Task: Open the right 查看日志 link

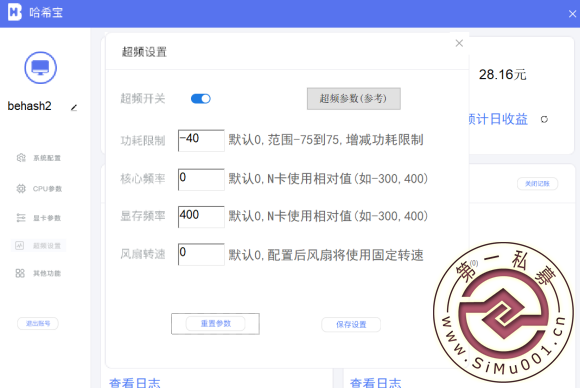Action: pyautogui.click(x=375, y=383)
